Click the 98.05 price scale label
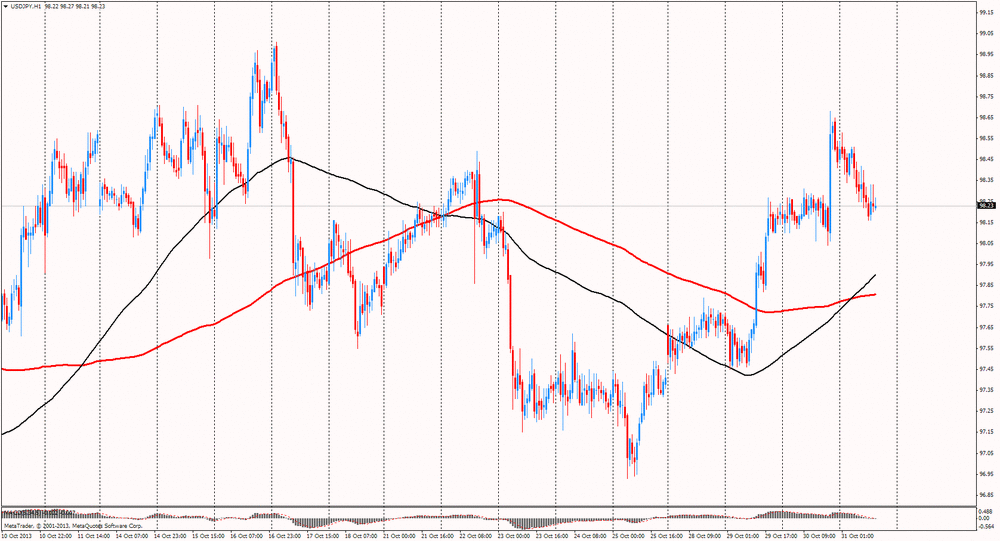This screenshot has width=1000, height=541. 987,243
